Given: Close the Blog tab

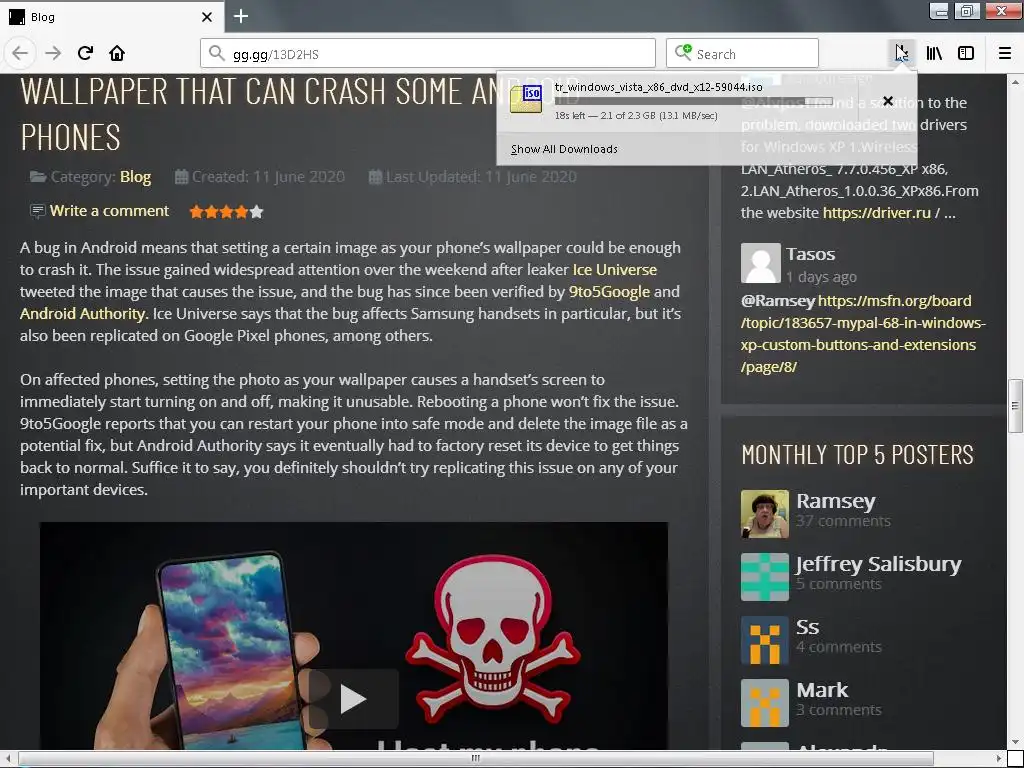Looking at the screenshot, I should click(x=207, y=17).
